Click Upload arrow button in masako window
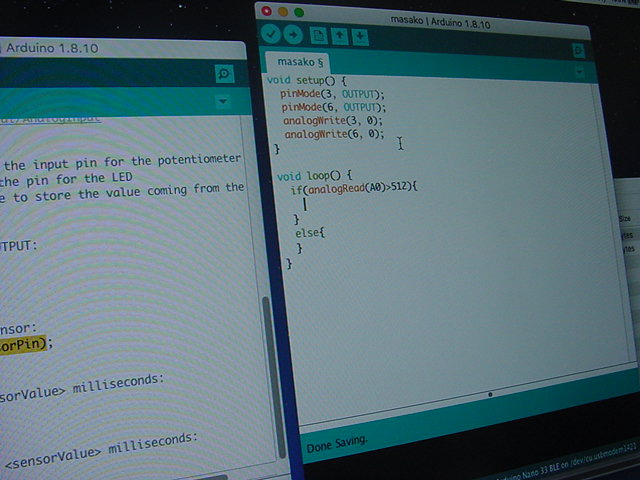Viewport: 640px width, 480px height. click(293, 35)
